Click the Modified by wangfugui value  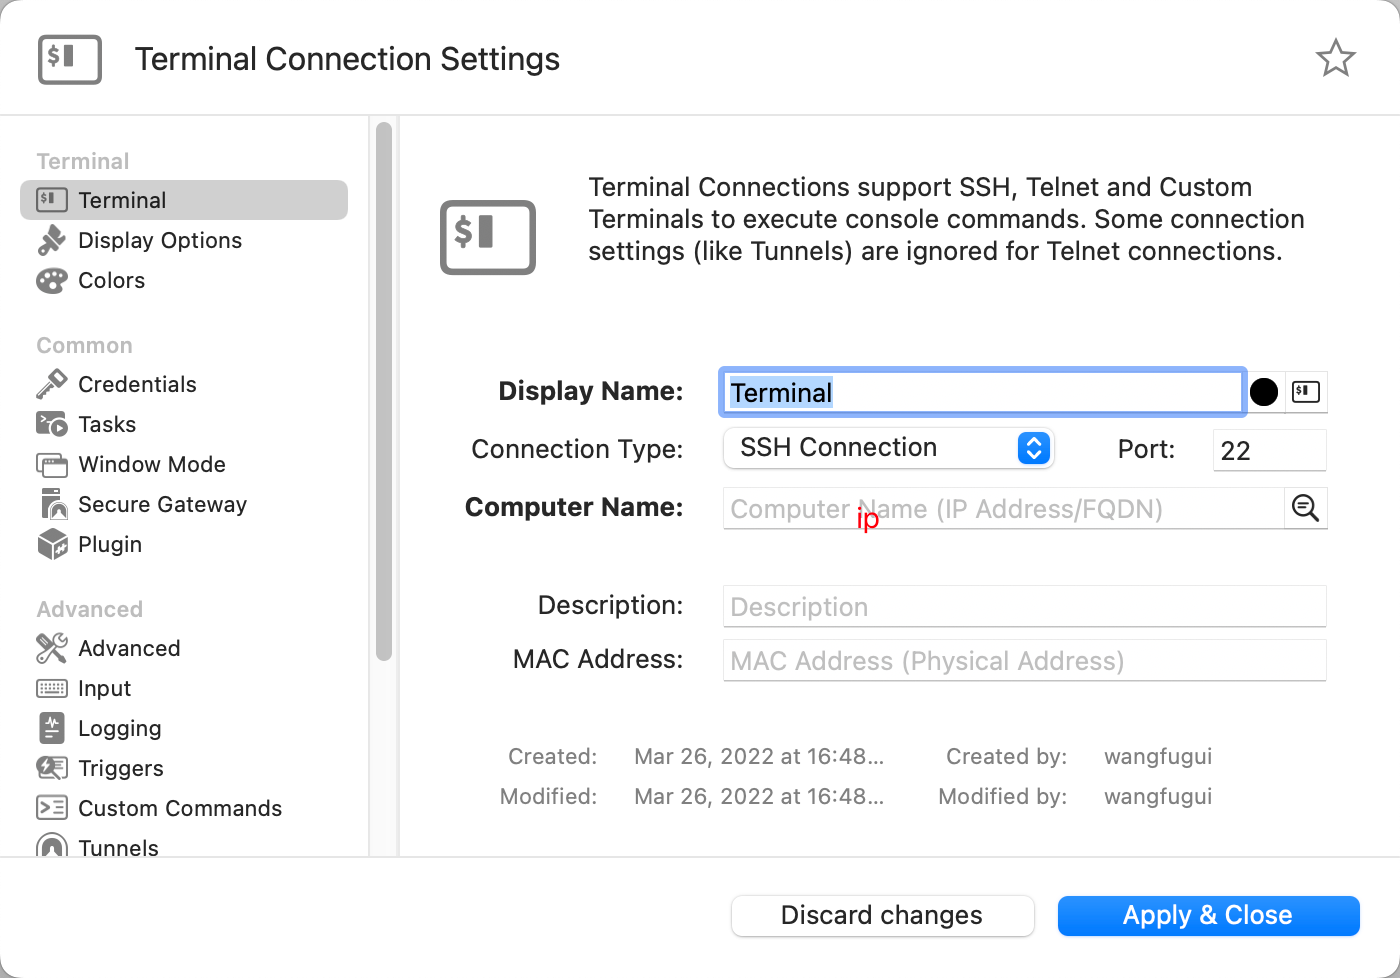tap(1158, 796)
